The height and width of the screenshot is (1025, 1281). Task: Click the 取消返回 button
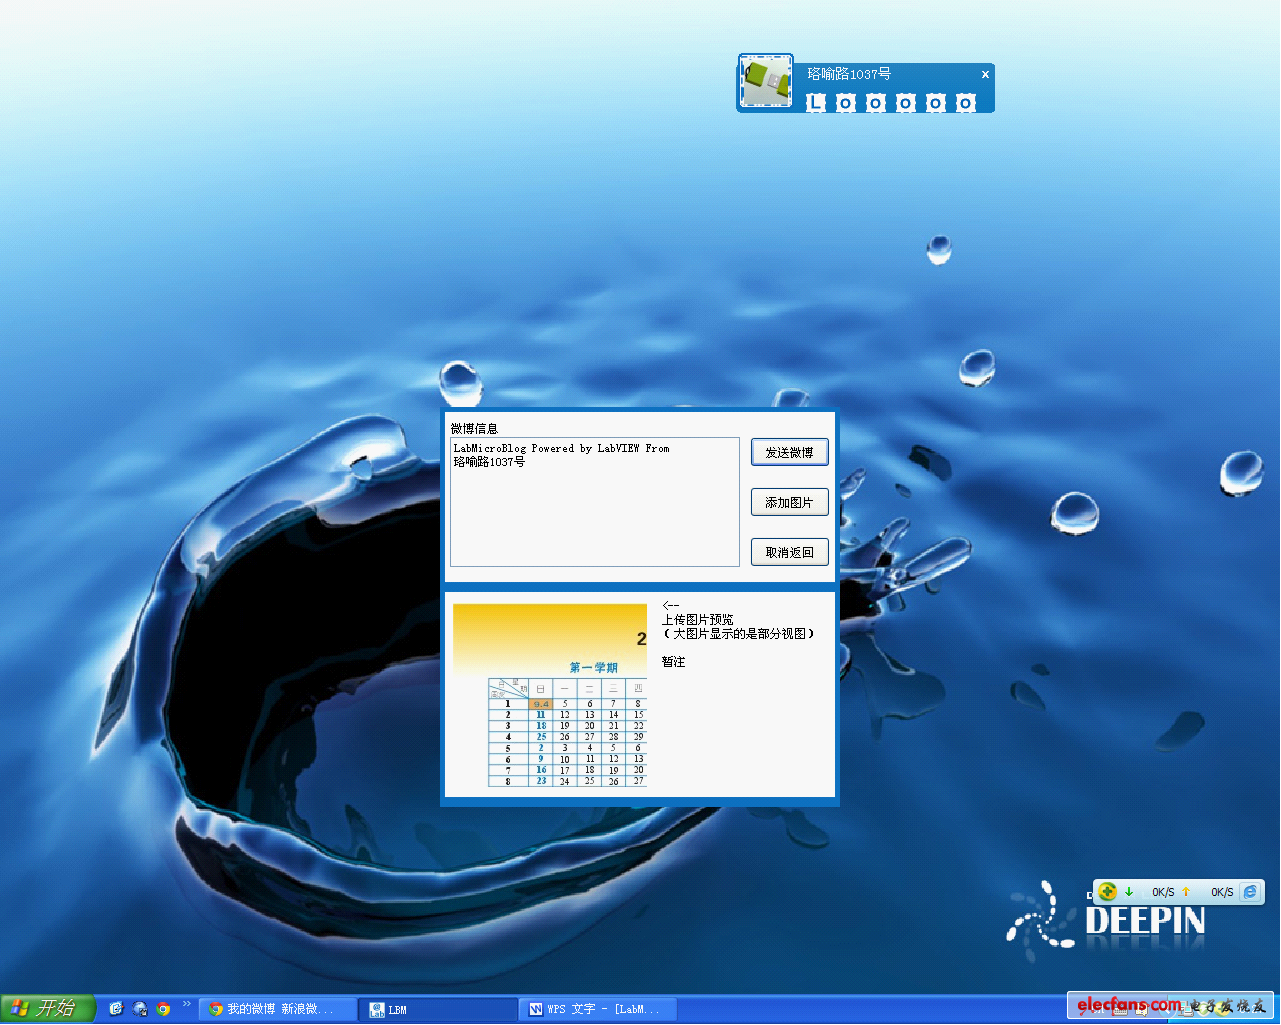789,552
